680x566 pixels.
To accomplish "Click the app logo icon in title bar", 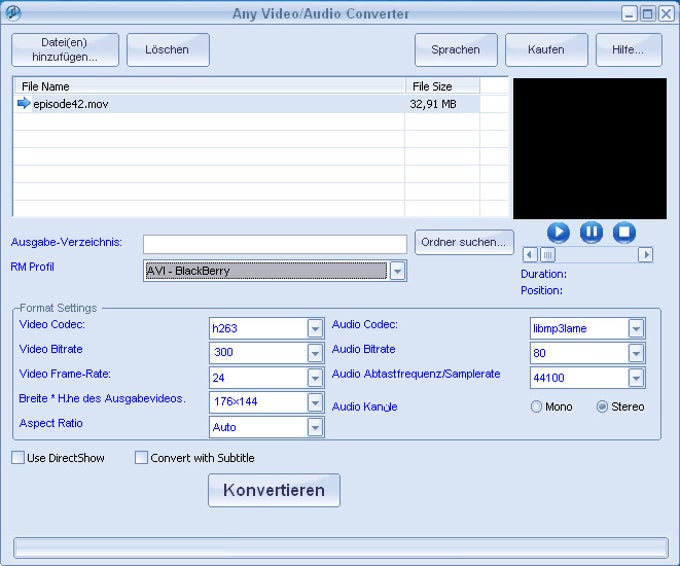I will click(13, 13).
